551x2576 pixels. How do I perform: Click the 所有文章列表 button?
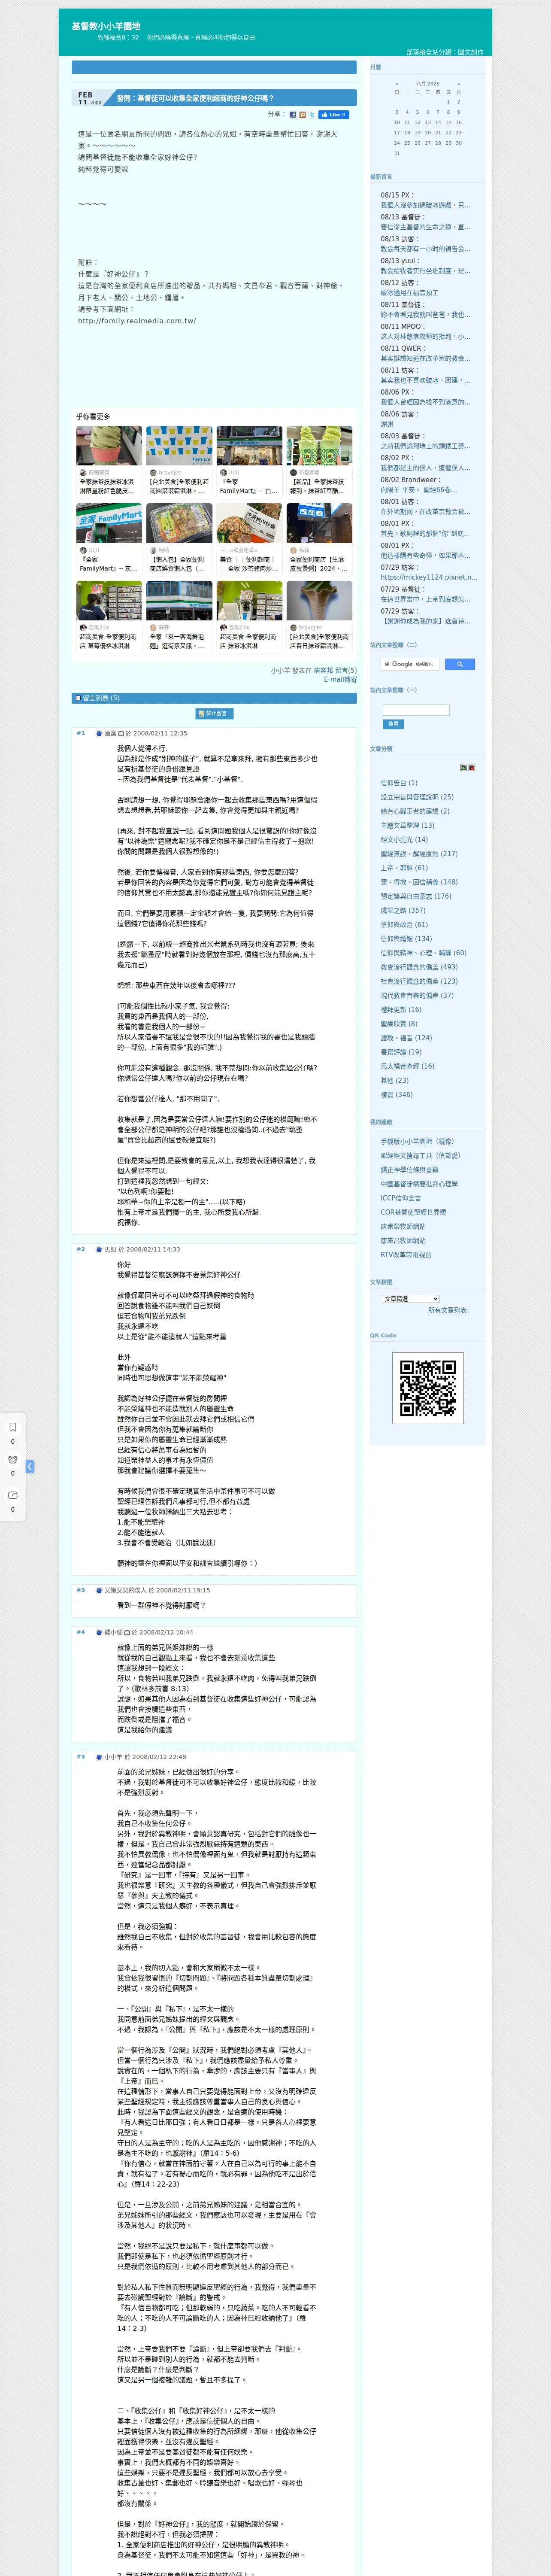pos(447,1310)
